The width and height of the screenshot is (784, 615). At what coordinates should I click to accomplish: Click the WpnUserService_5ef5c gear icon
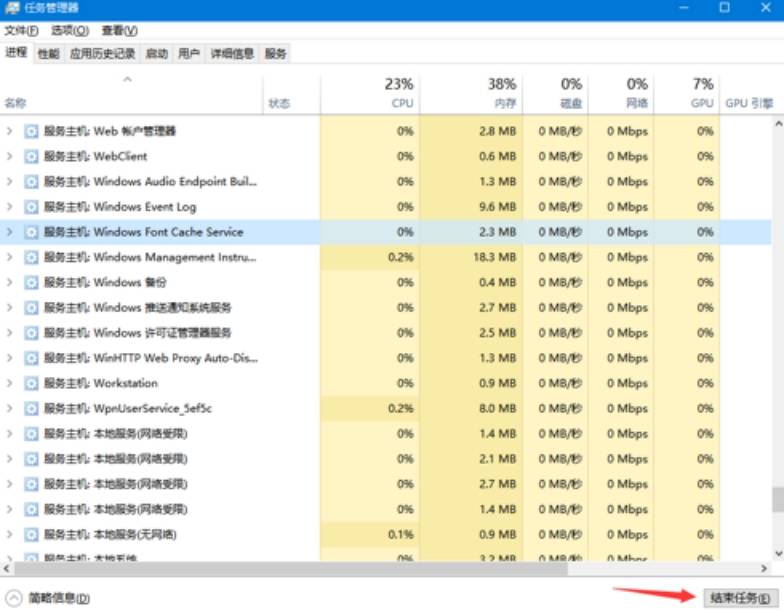[31, 408]
